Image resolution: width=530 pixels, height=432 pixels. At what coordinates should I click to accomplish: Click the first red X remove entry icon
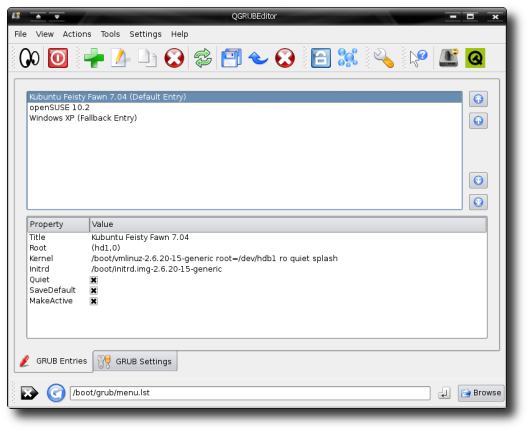174,58
